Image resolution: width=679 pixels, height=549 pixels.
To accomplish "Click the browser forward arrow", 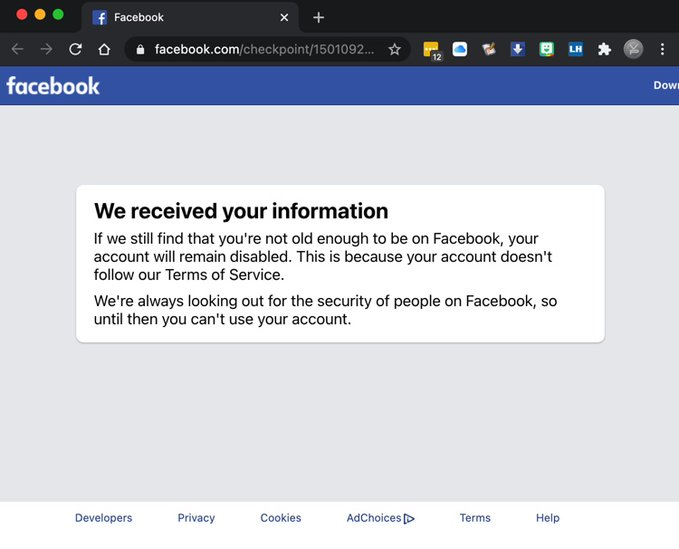I will [x=46, y=49].
